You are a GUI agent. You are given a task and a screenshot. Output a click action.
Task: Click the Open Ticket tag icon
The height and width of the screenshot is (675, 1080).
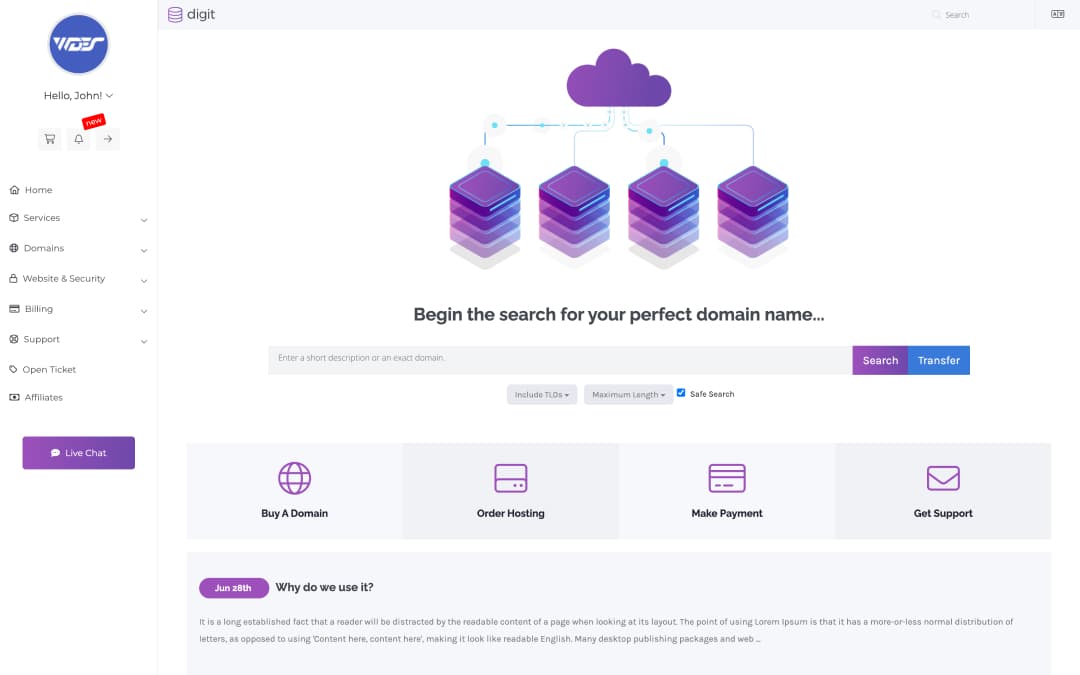click(x=13, y=369)
